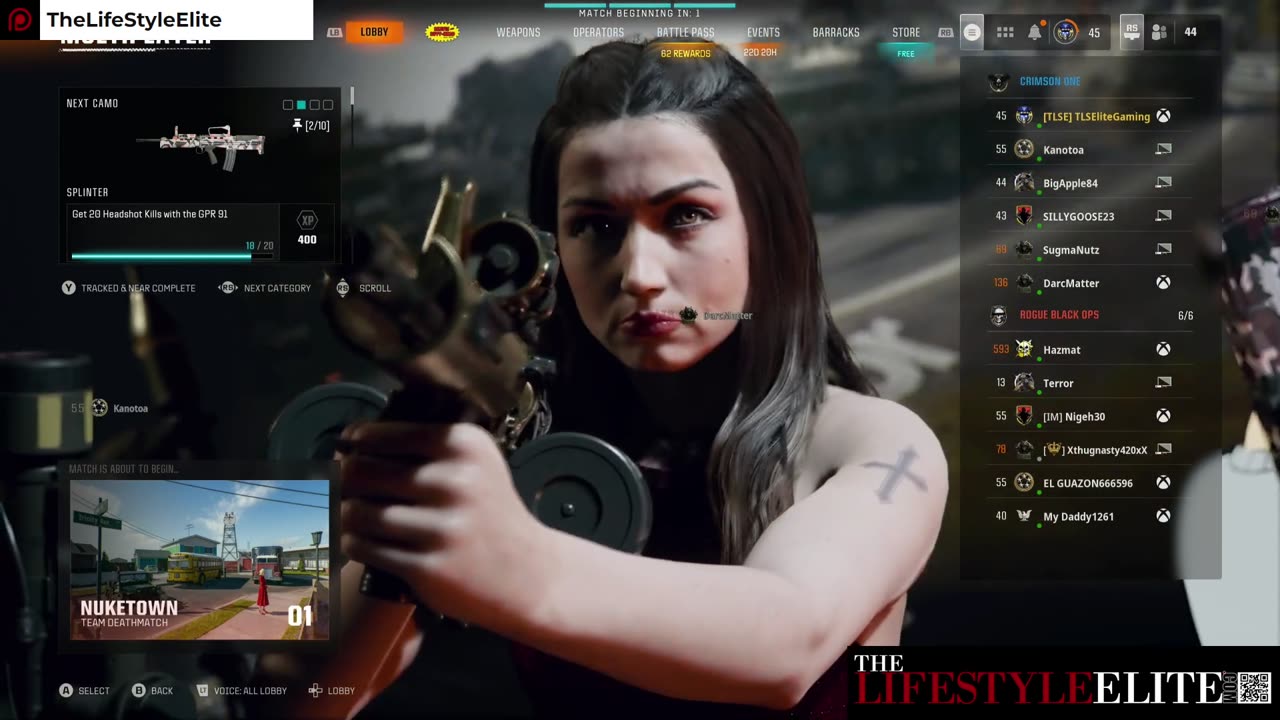Open the hamburger menu icon in top bar

pyautogui.click(x=972, y=32)
